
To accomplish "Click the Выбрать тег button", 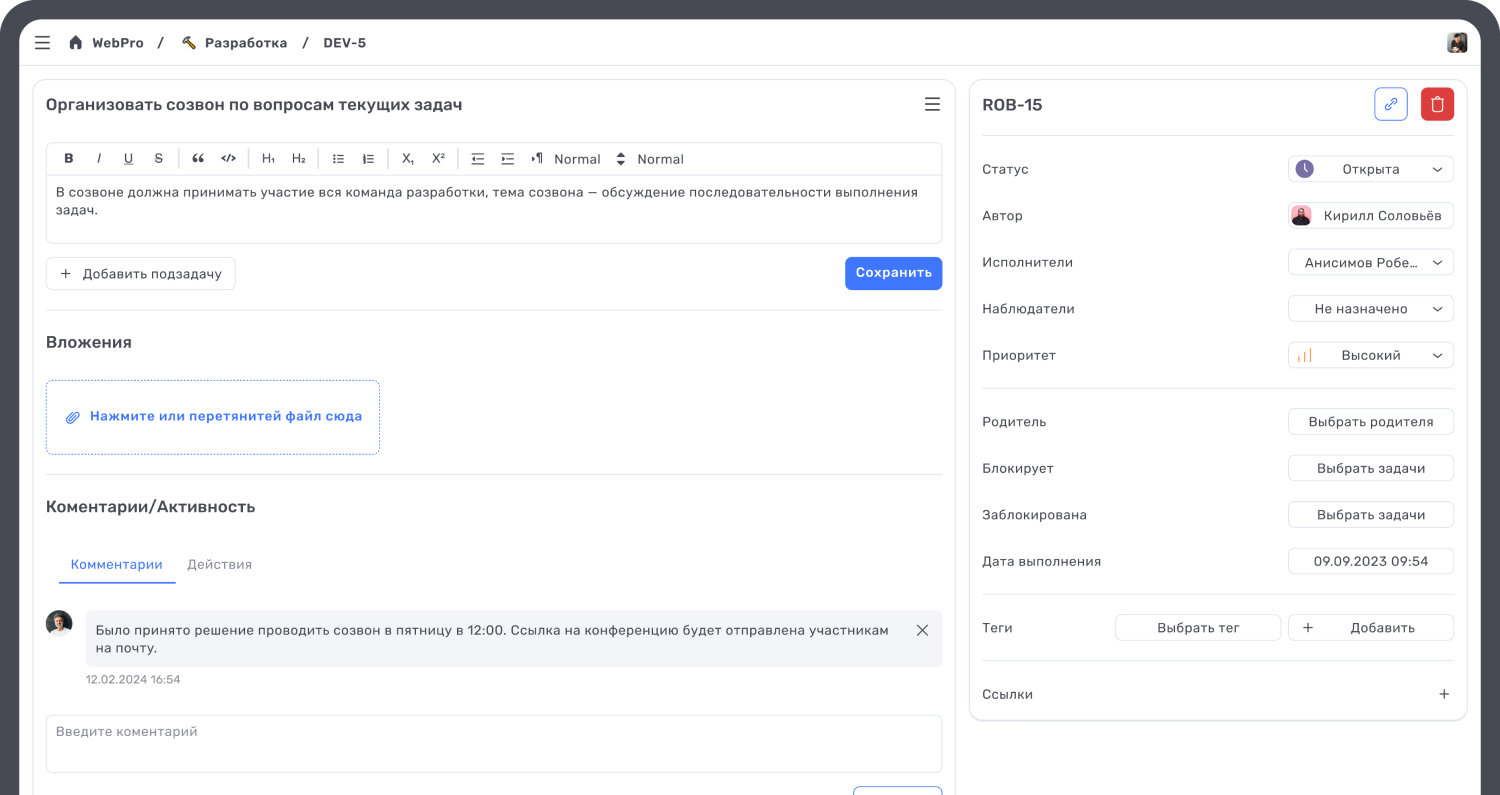I will 1198,628.
